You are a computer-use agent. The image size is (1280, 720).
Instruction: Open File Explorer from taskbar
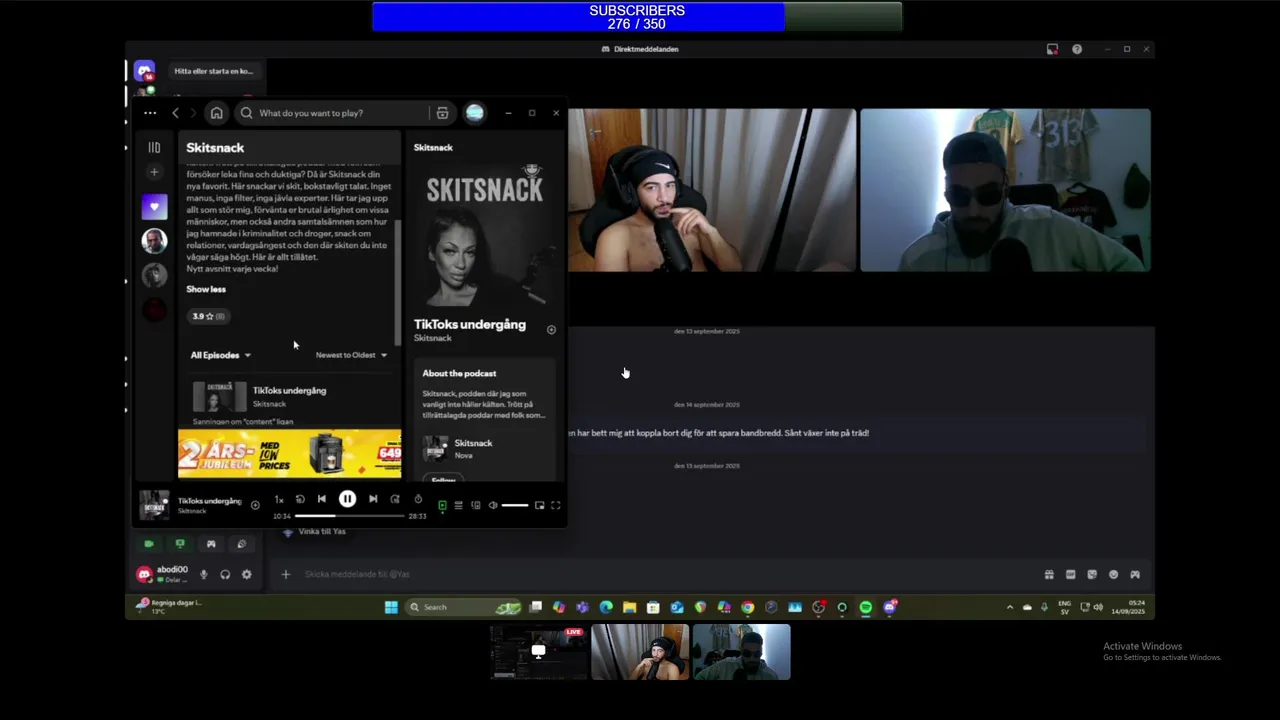[629, 607]
